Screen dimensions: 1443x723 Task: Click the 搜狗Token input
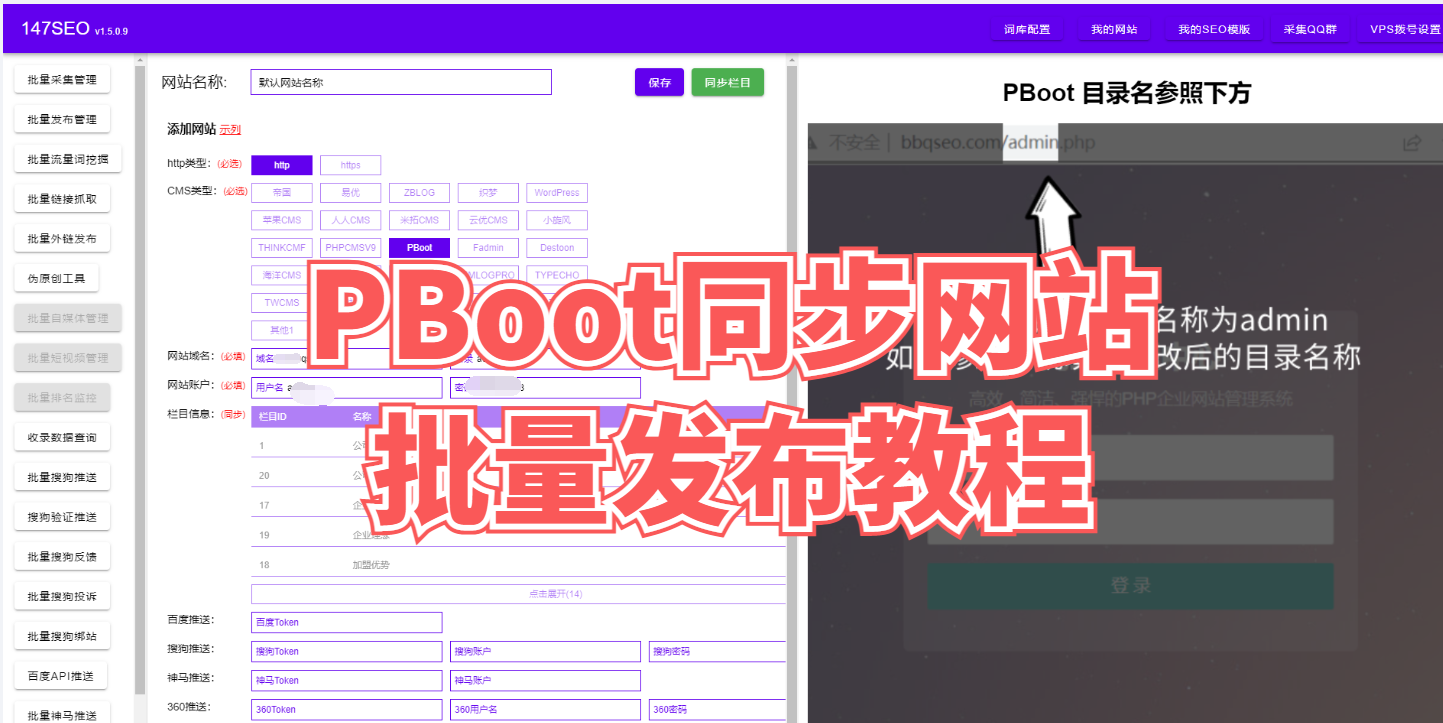tap(346, 651)
